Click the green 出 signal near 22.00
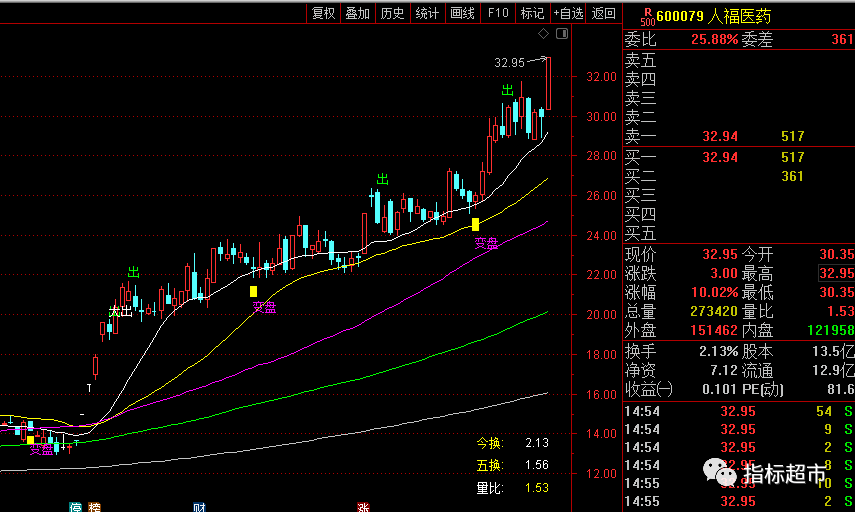This screenshot has width=855, height=512. tap(134, 272)
